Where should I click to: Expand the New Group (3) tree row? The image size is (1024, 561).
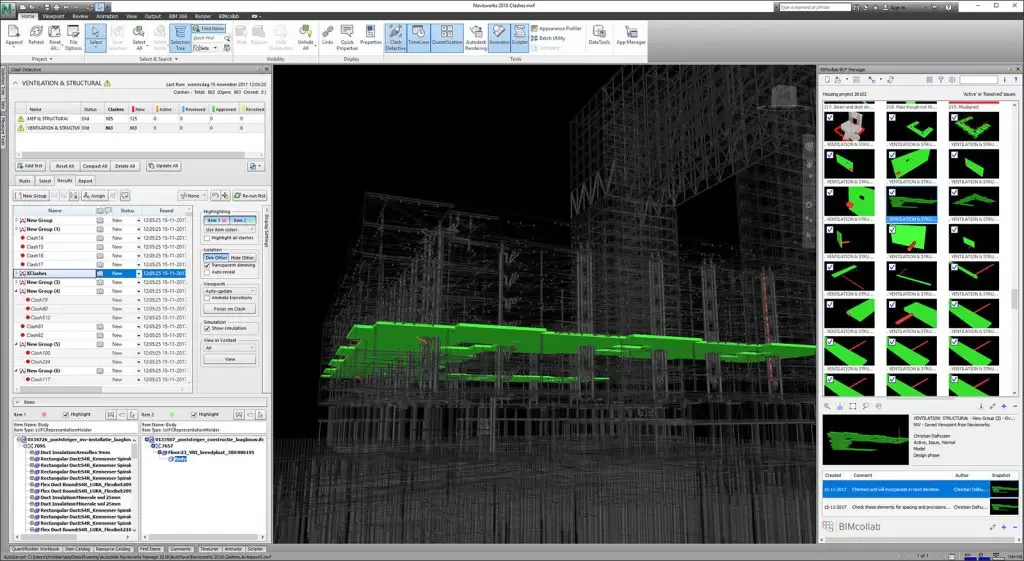click(16, 282)
